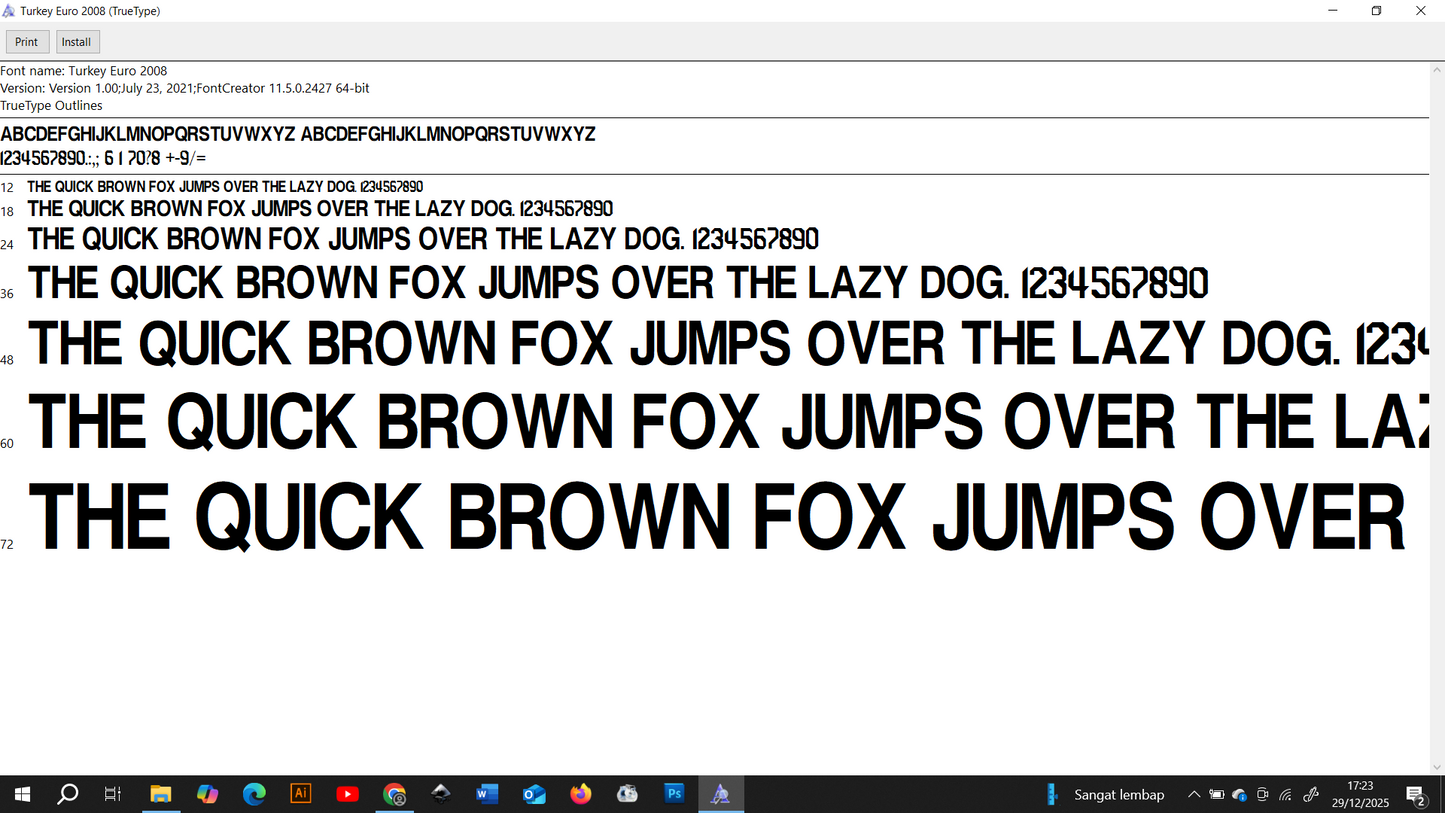The width and height of the screenshot is (1445, 813).
Task: Open Photoshop from the taskbar
Action: click(x=675, y=794)
